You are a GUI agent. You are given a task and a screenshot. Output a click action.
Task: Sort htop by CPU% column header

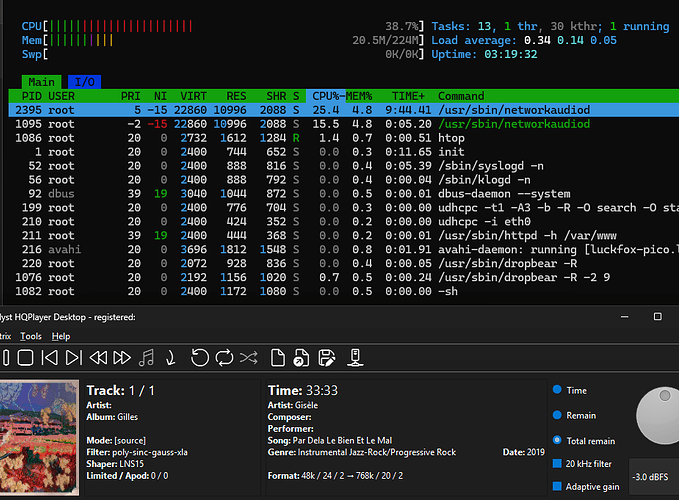click(x=326, y=96)
